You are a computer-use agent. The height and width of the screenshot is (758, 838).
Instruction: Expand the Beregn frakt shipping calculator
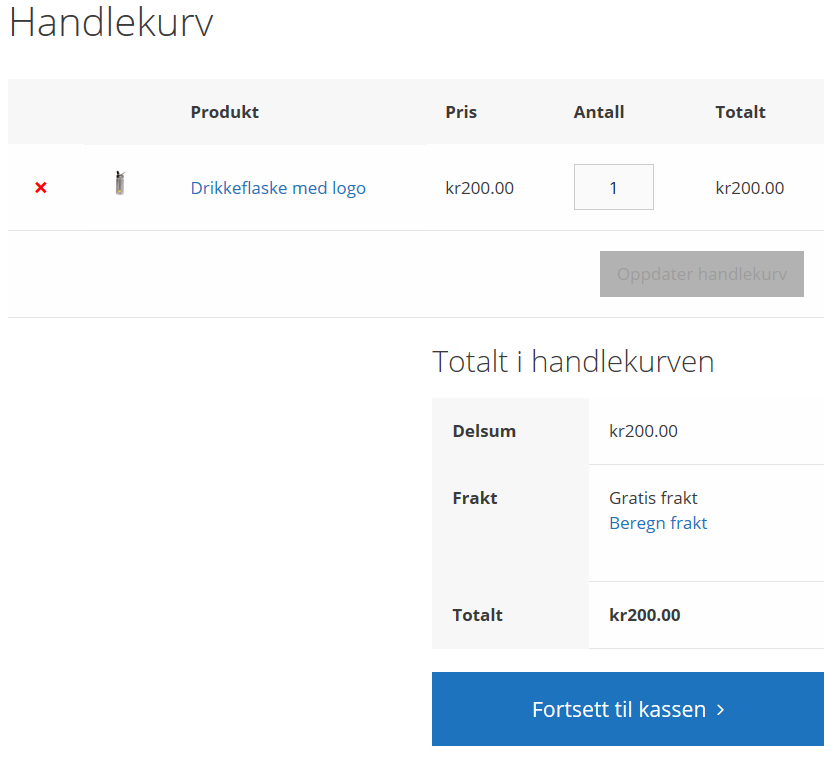658,523
